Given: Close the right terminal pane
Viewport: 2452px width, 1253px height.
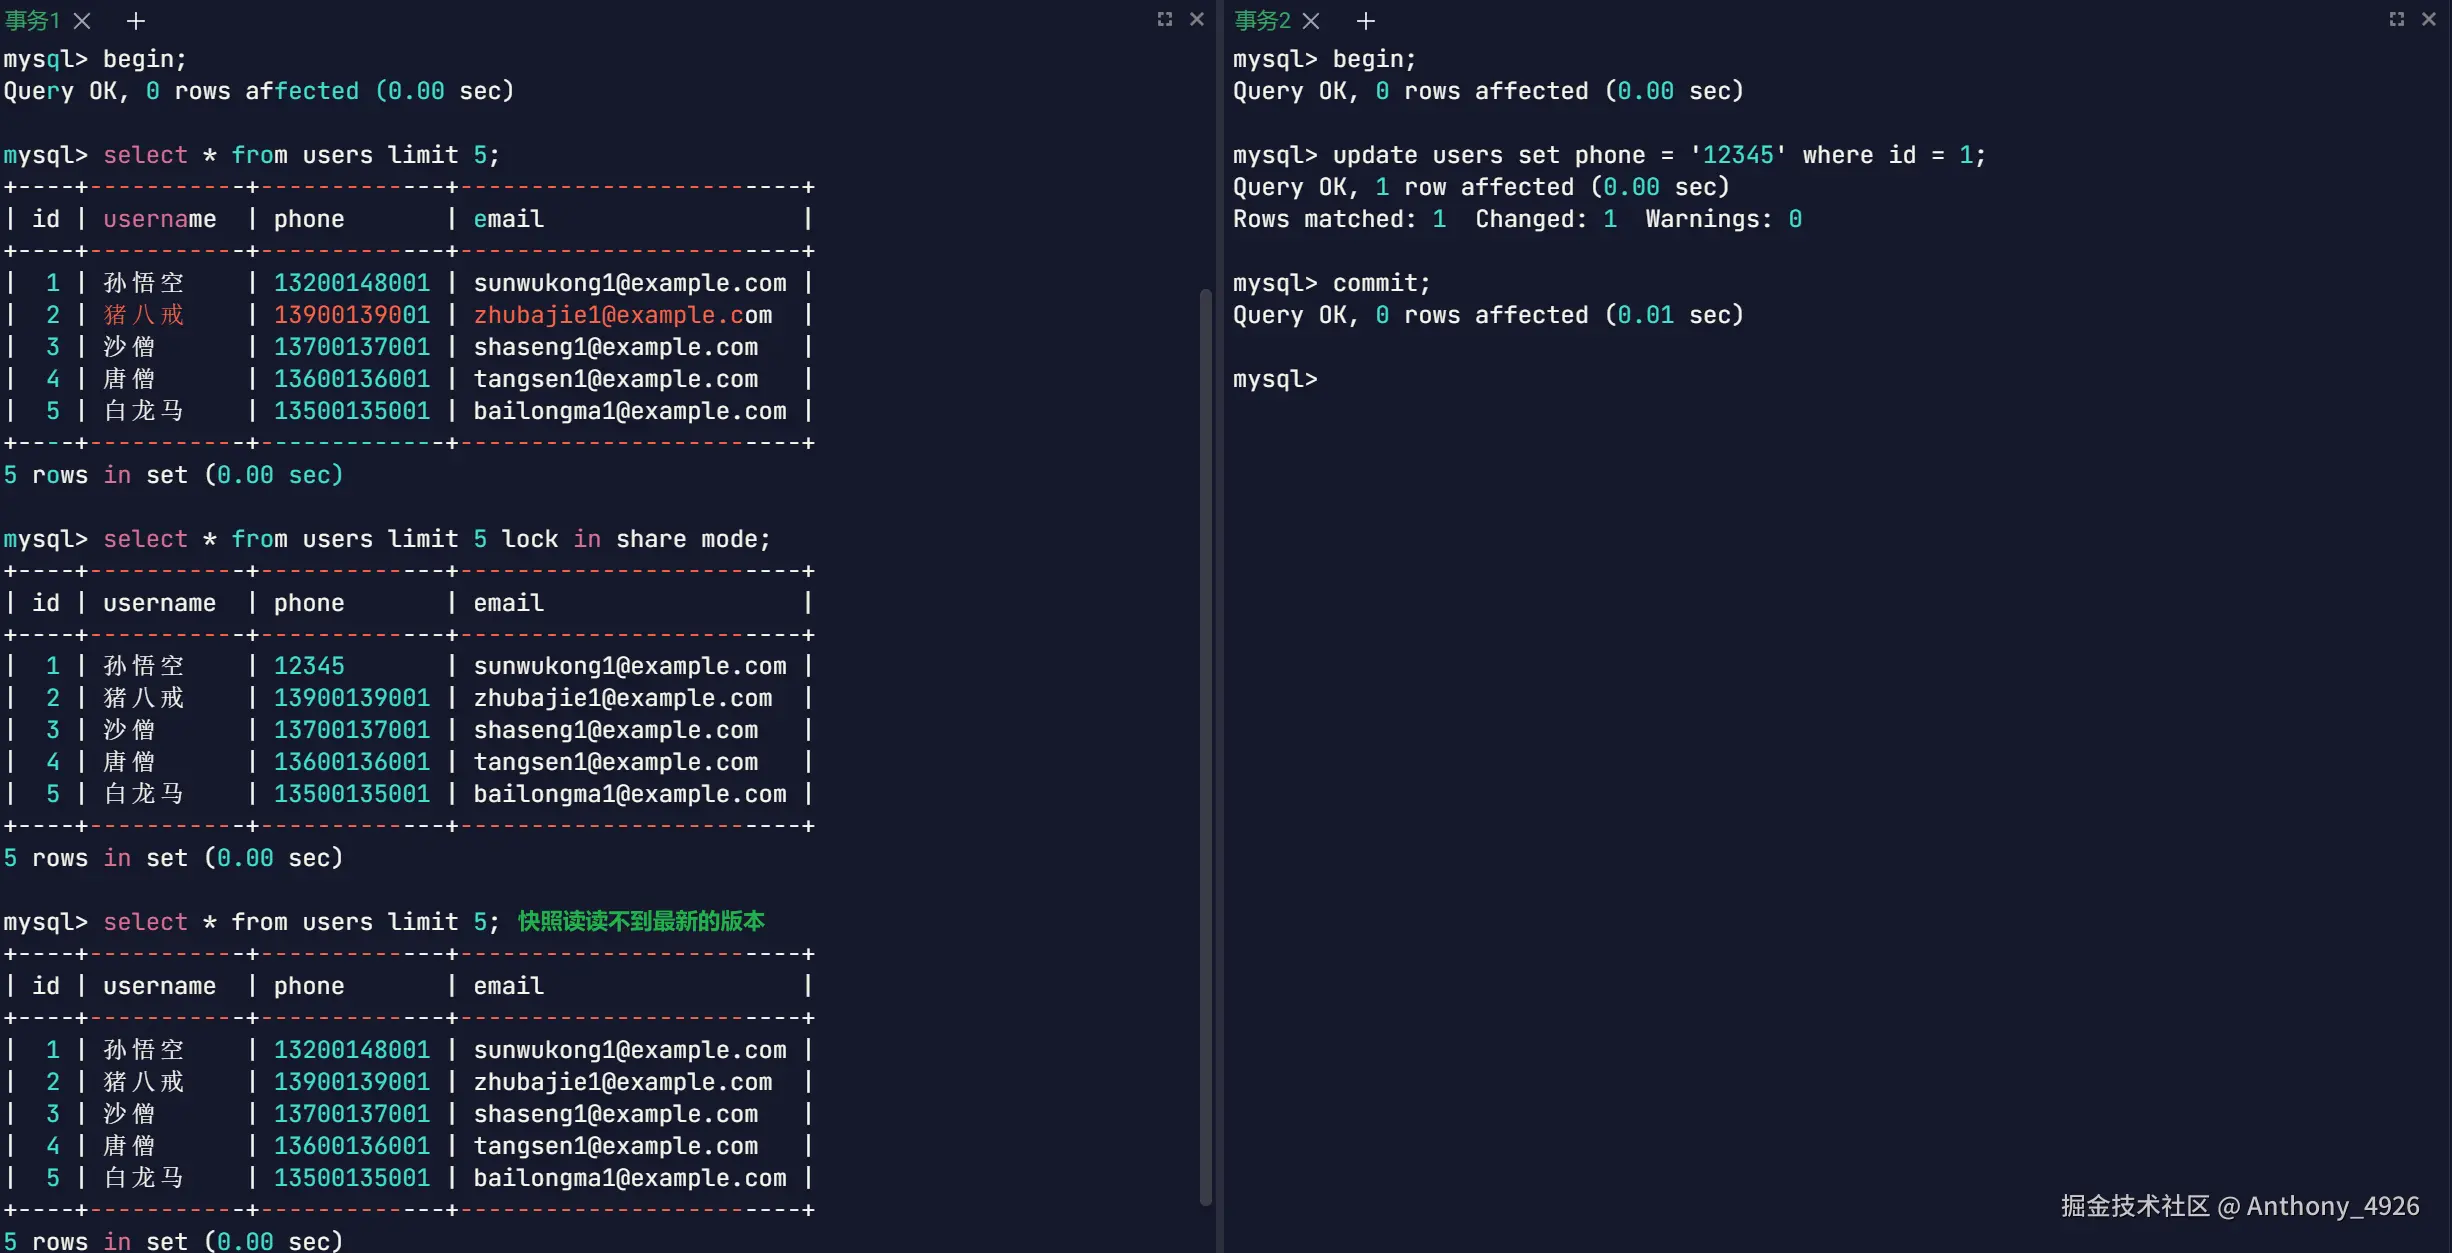Looking at the screenshot, I should [x=2429, y=19].
